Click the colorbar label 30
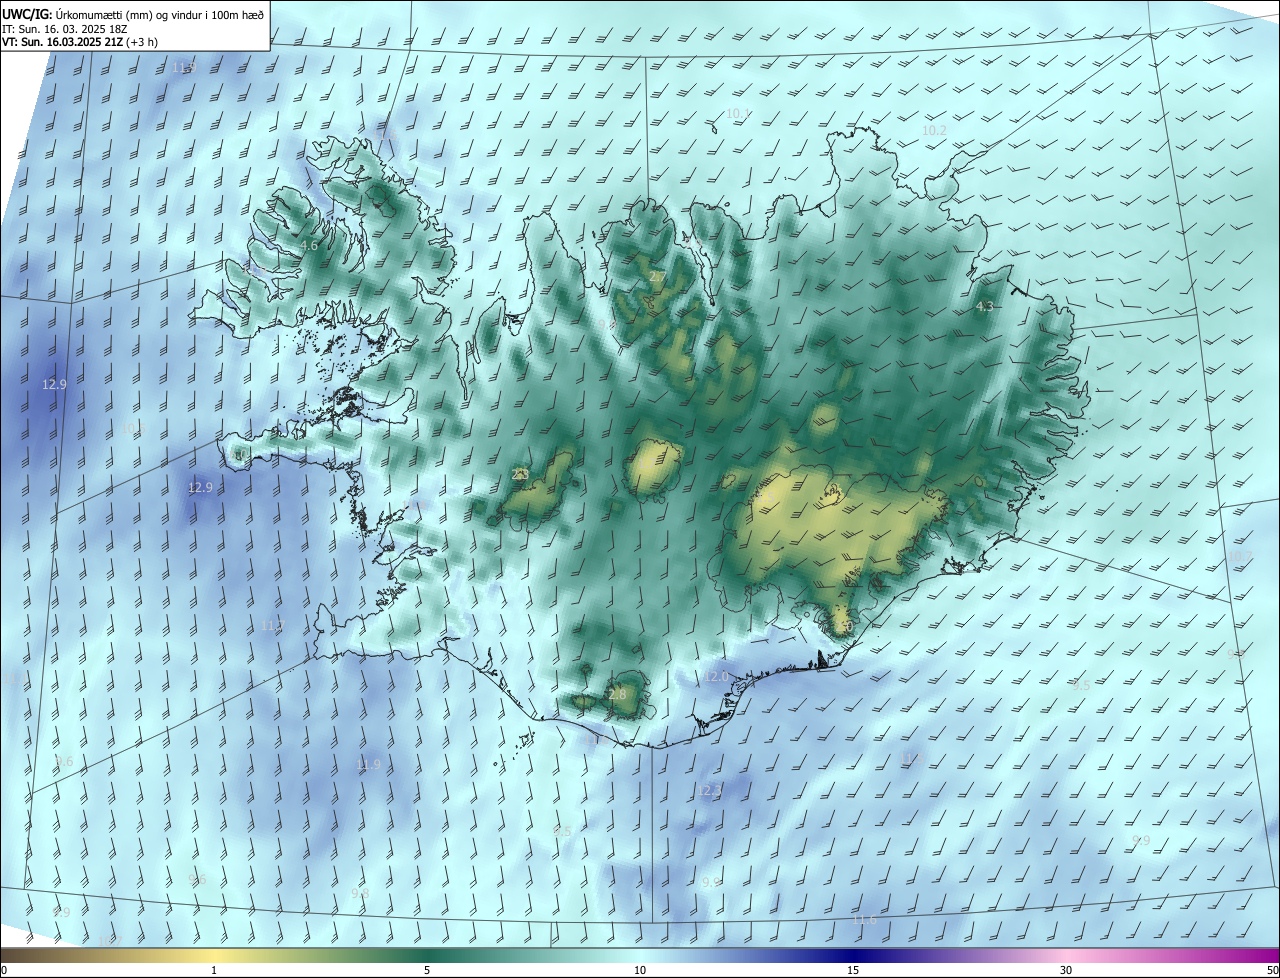This screenshot has width=1280, height=978. 1066,971
